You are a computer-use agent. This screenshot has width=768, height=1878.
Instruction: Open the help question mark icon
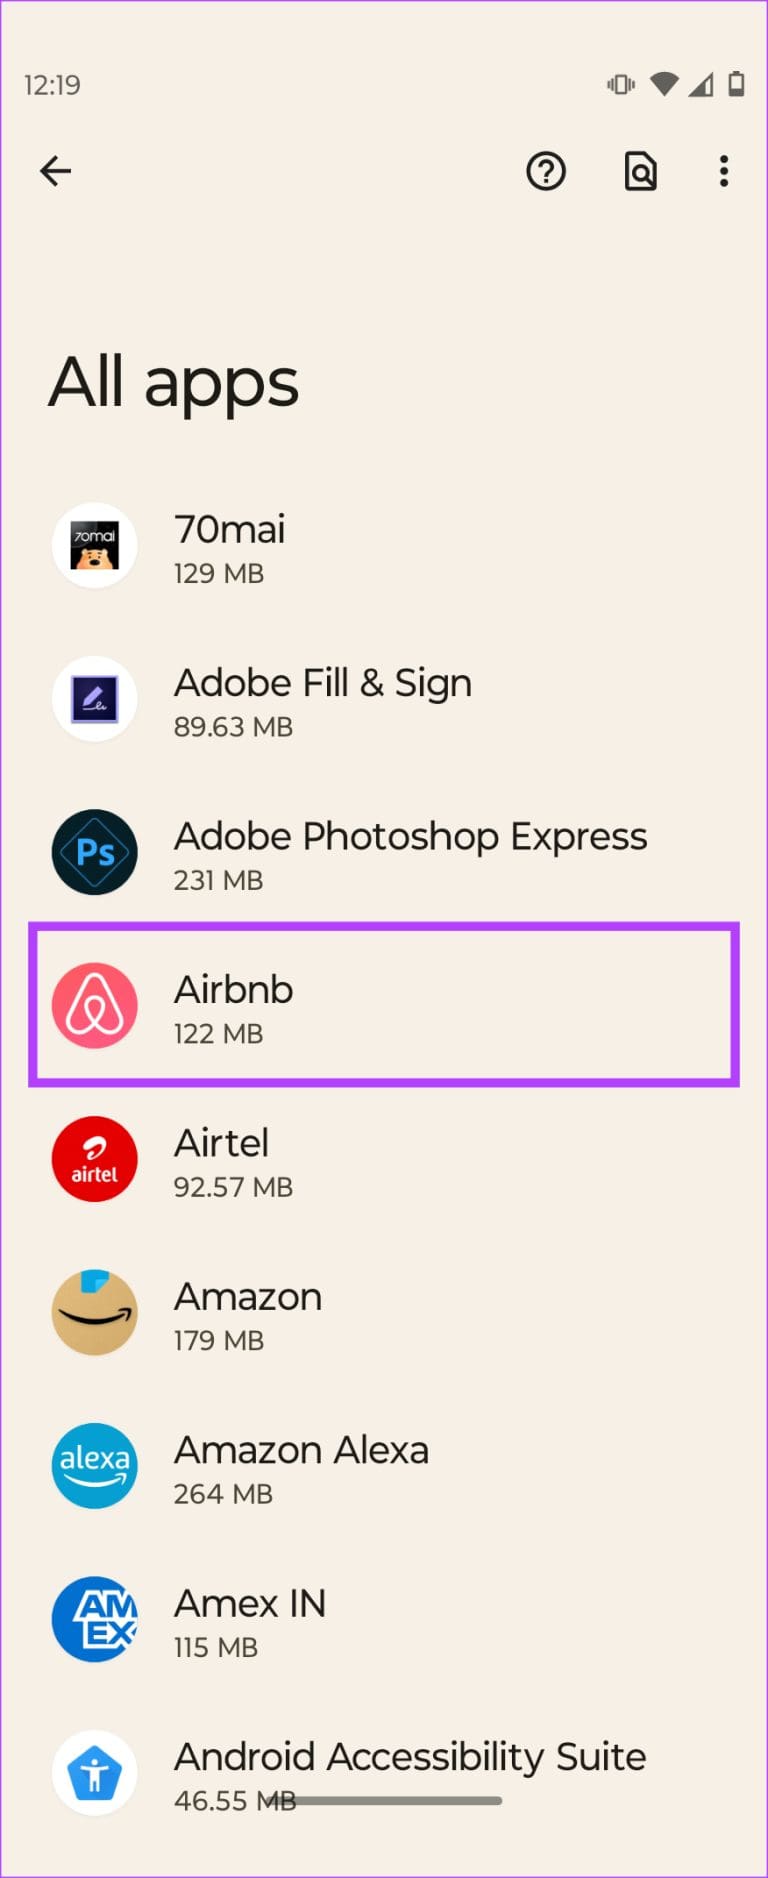tap(546, 172)
